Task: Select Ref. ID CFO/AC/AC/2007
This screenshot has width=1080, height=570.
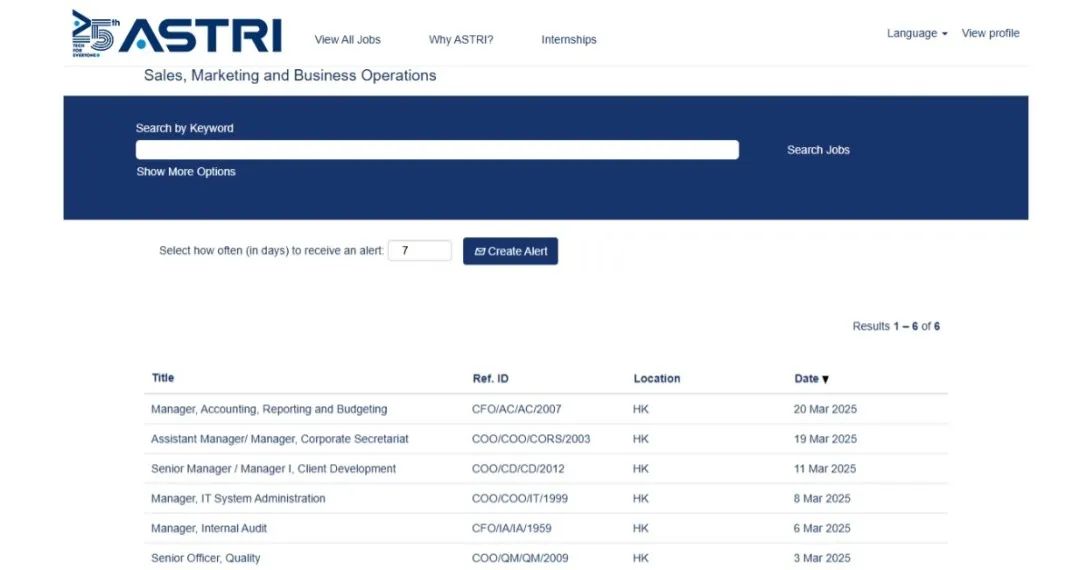Action: 517,409
